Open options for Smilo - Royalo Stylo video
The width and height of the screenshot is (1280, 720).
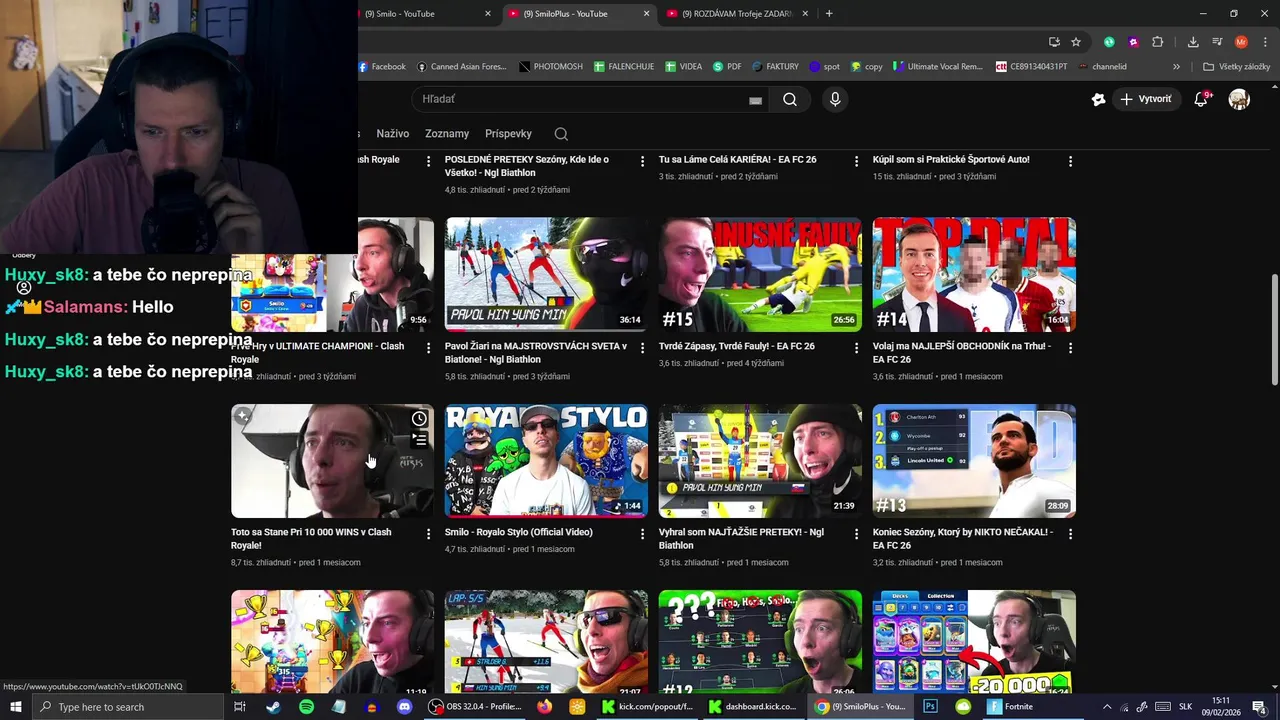643,534
